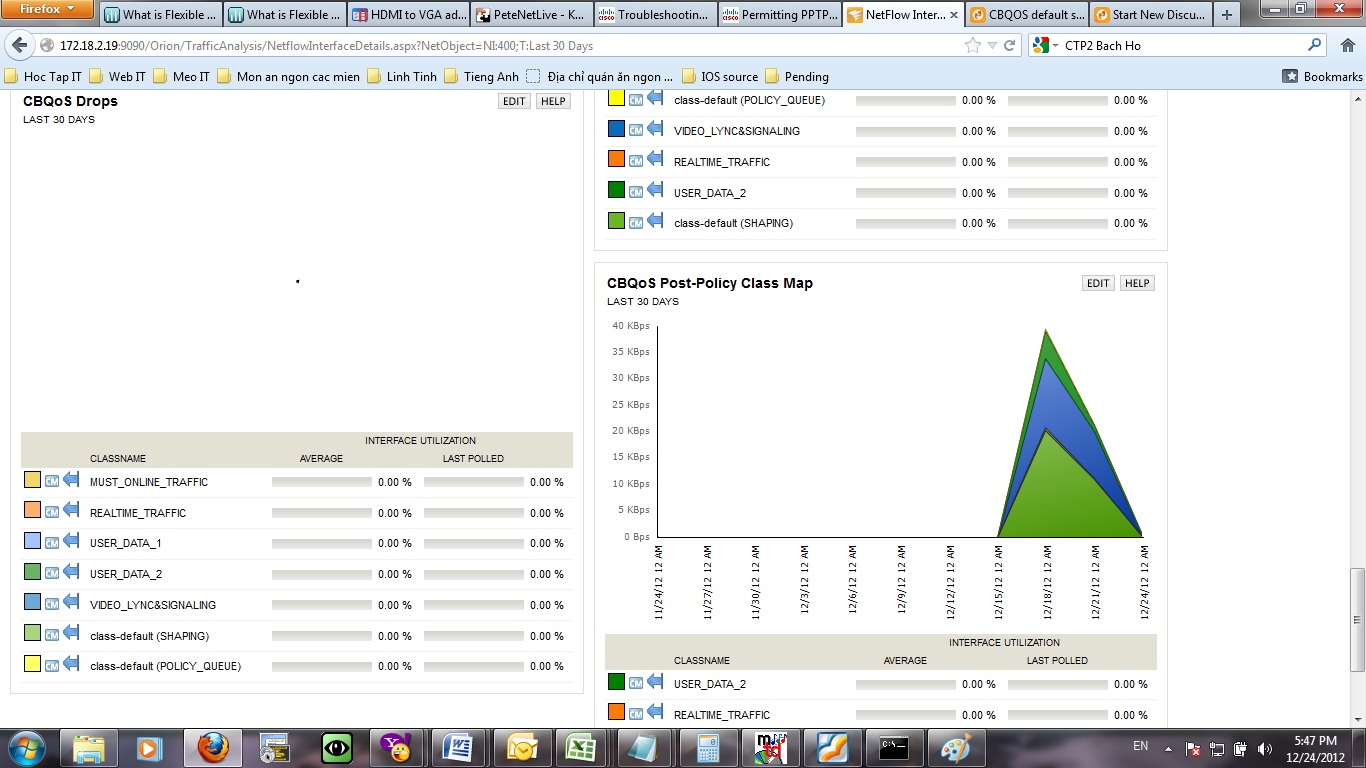Click CM icon for USER_DATA_2 in Drops panel
The image size is (1366, 768).
pyautogui.click(x=52, y=573)
